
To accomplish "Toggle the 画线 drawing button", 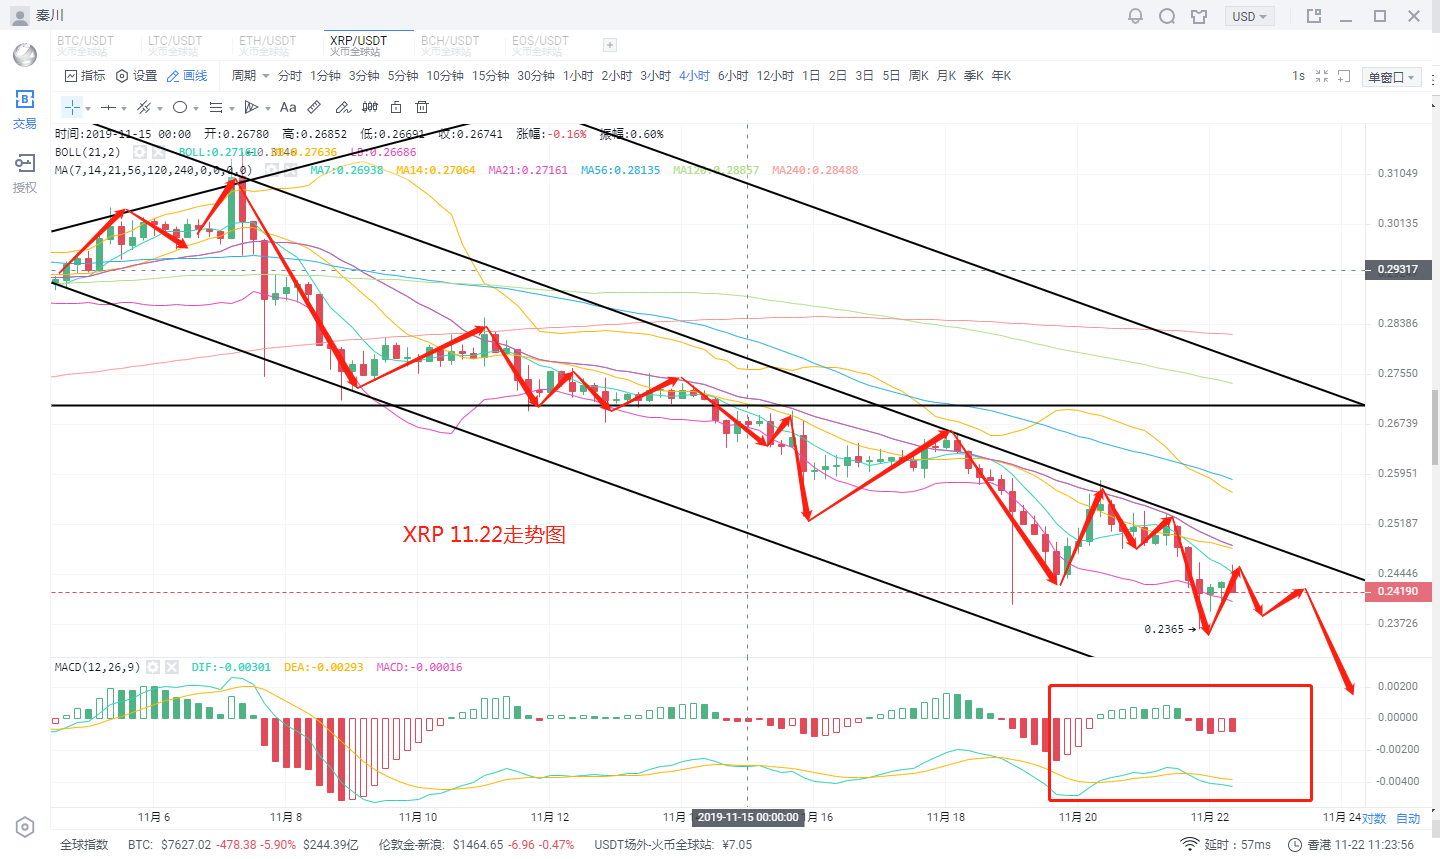I will (187, 76).
